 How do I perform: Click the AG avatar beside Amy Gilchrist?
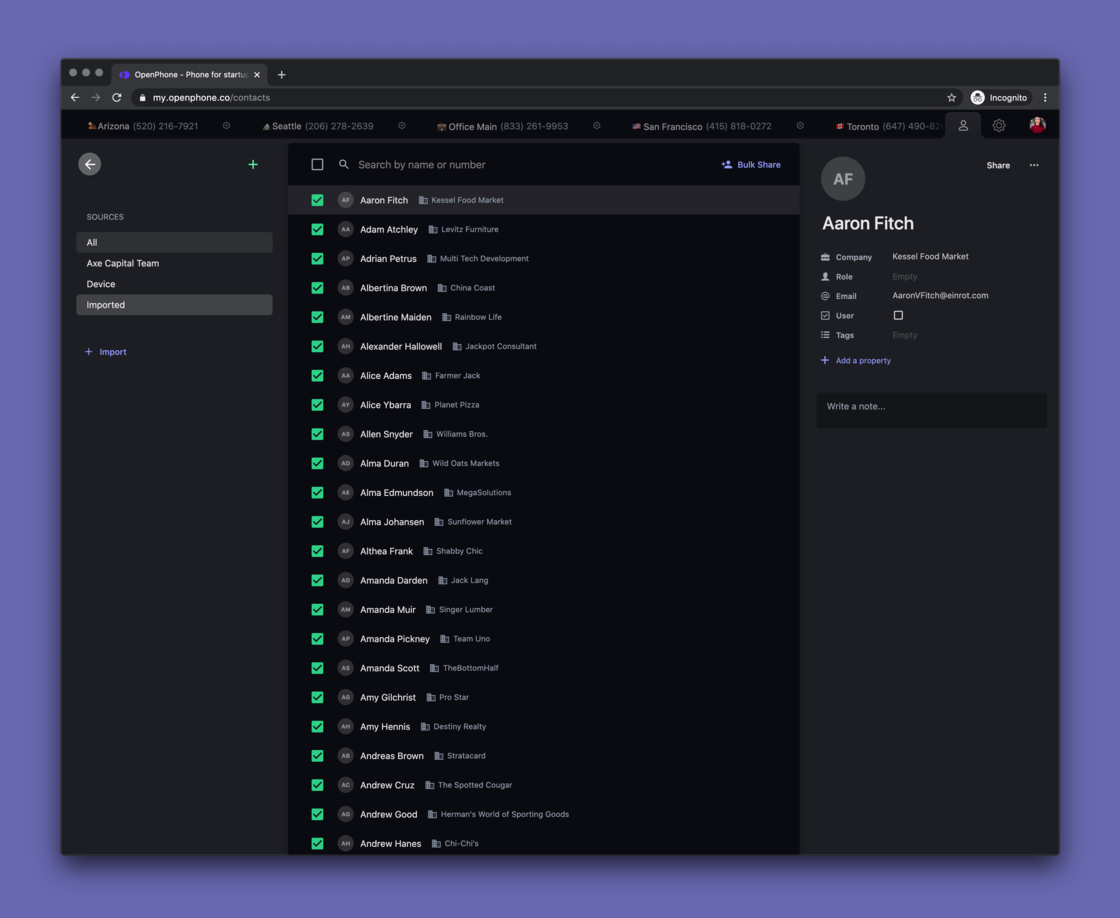[x=345, y=697]
